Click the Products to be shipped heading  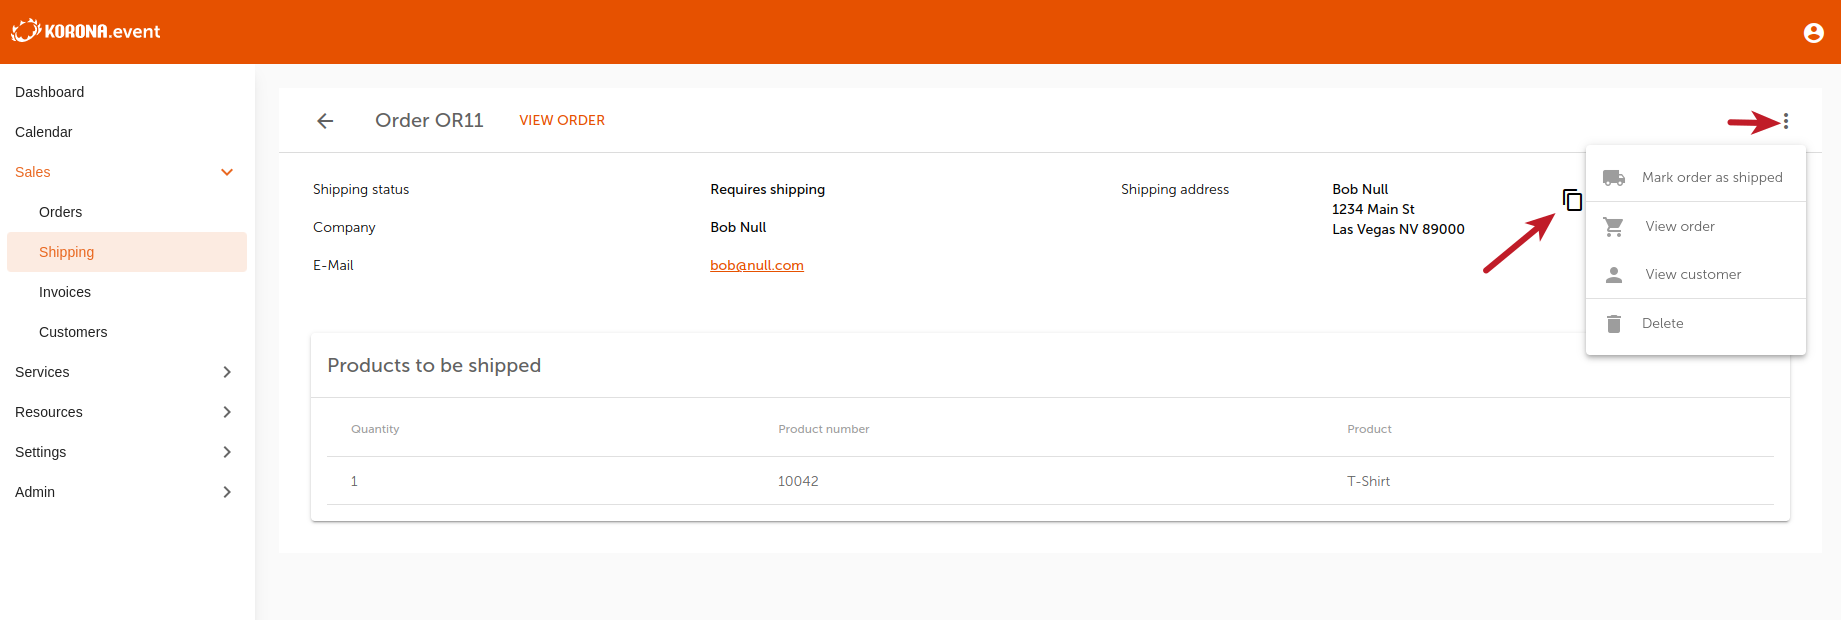pyautogui.click(x=434, y=366)
